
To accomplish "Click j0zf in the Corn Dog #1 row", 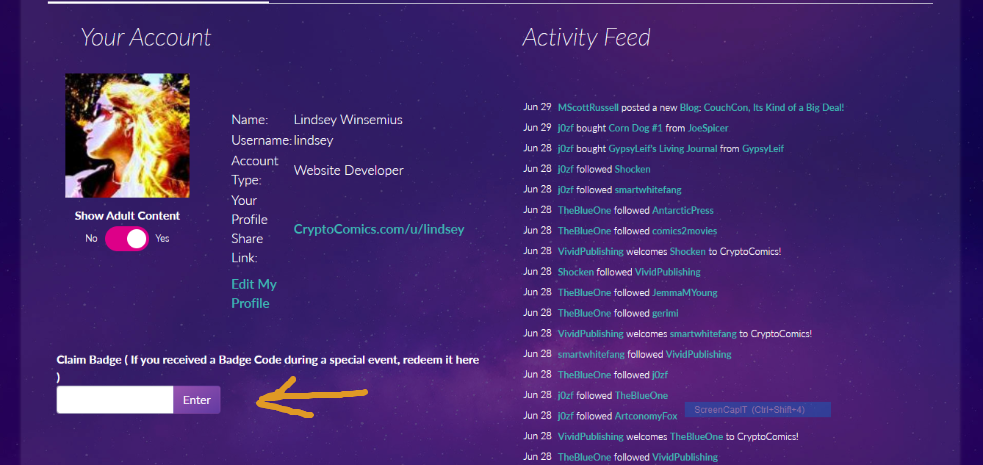I will pyautogui.click(x=565, y=128).
